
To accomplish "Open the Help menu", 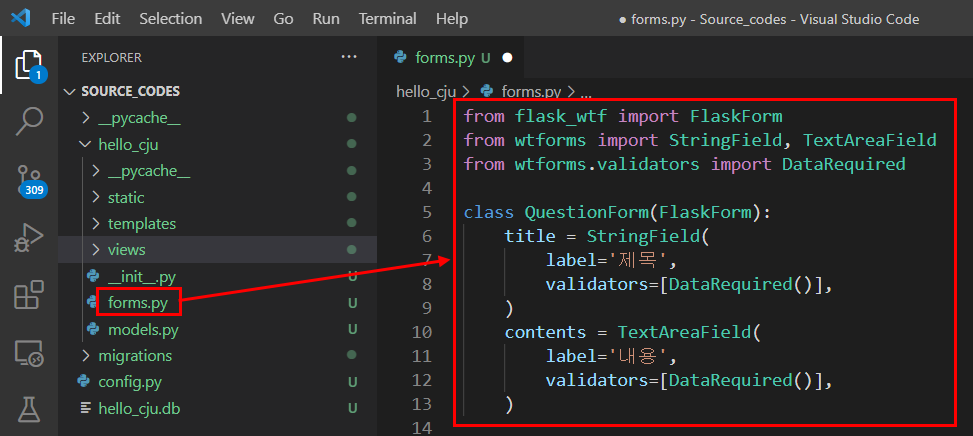I will click(452, 19).
